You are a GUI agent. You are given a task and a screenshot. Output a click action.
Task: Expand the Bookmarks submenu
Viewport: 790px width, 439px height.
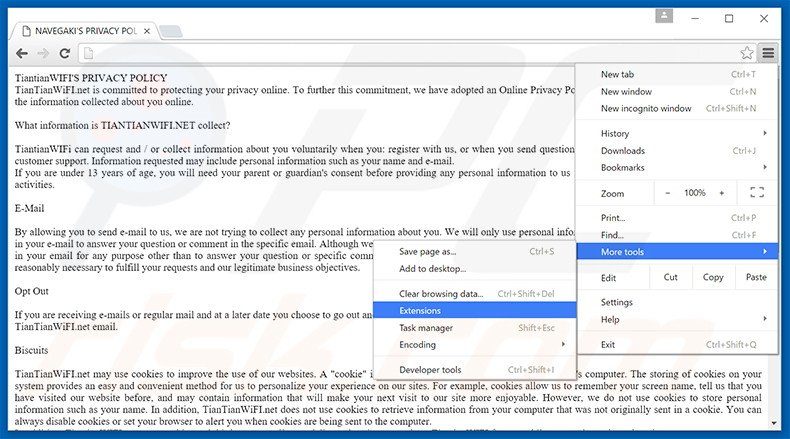point(677,168)
